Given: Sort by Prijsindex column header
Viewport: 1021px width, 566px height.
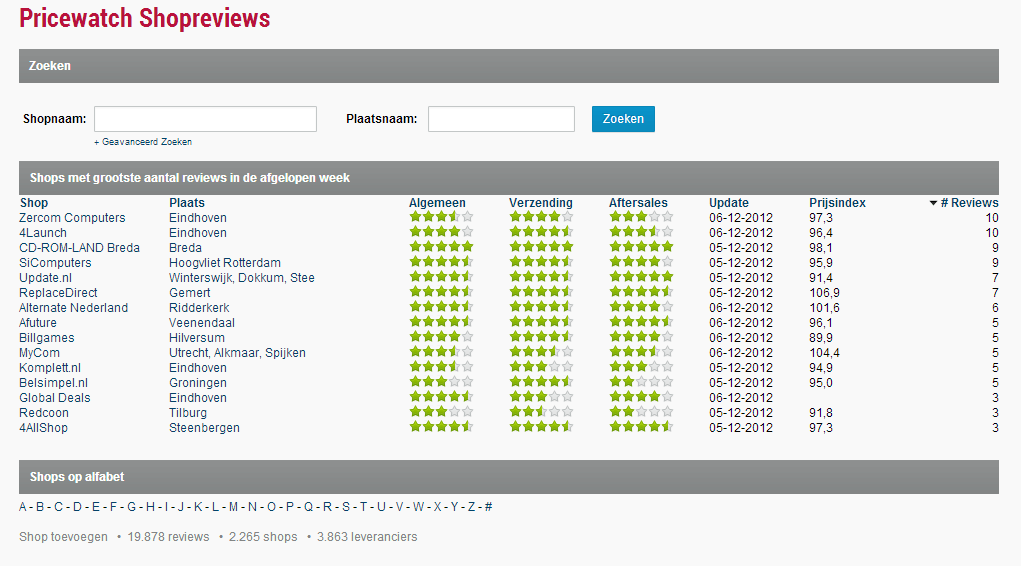Looking at the screenshot, I should point(837,203).
